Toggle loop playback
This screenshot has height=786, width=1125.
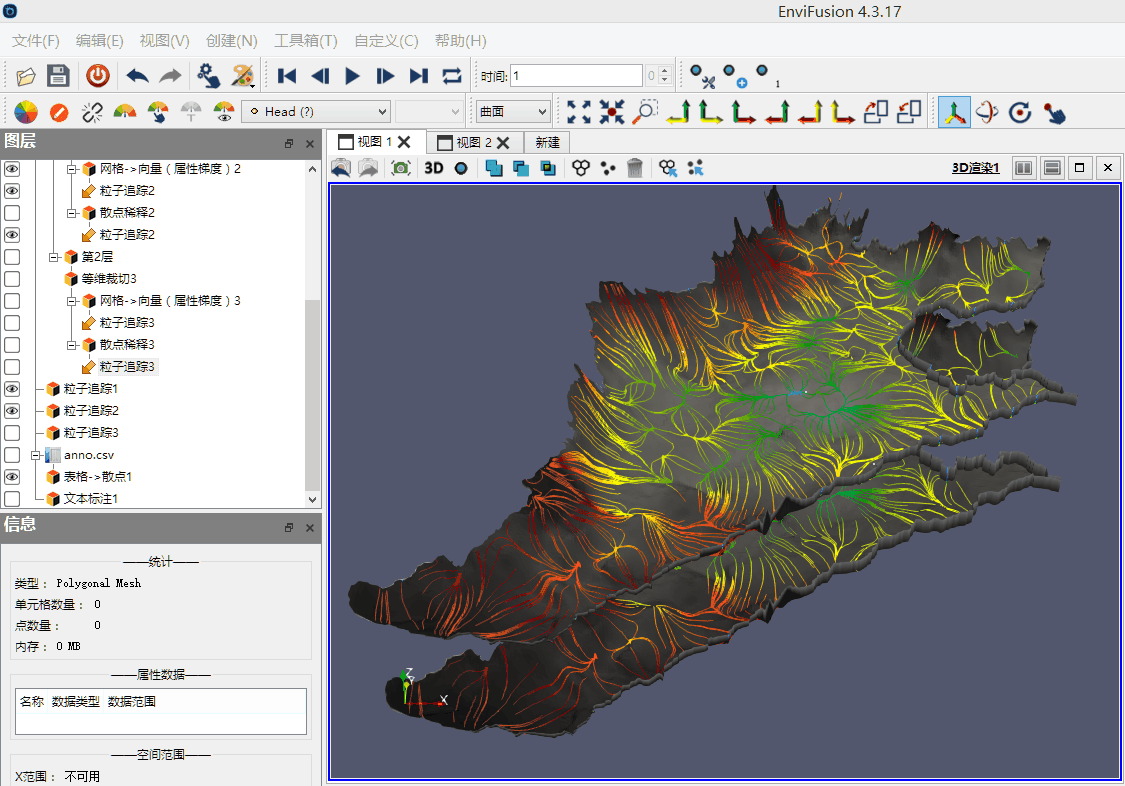click(451, 76)
